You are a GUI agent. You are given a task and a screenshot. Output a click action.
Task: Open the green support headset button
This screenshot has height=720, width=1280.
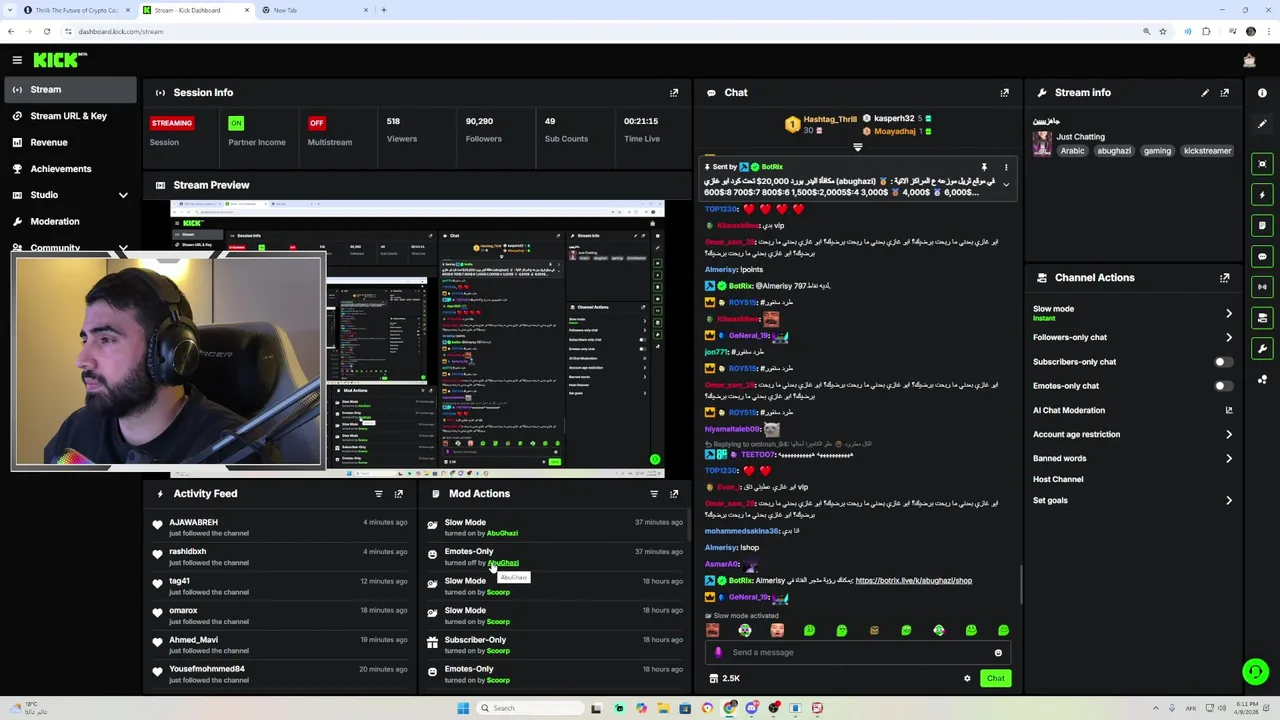1255,672
